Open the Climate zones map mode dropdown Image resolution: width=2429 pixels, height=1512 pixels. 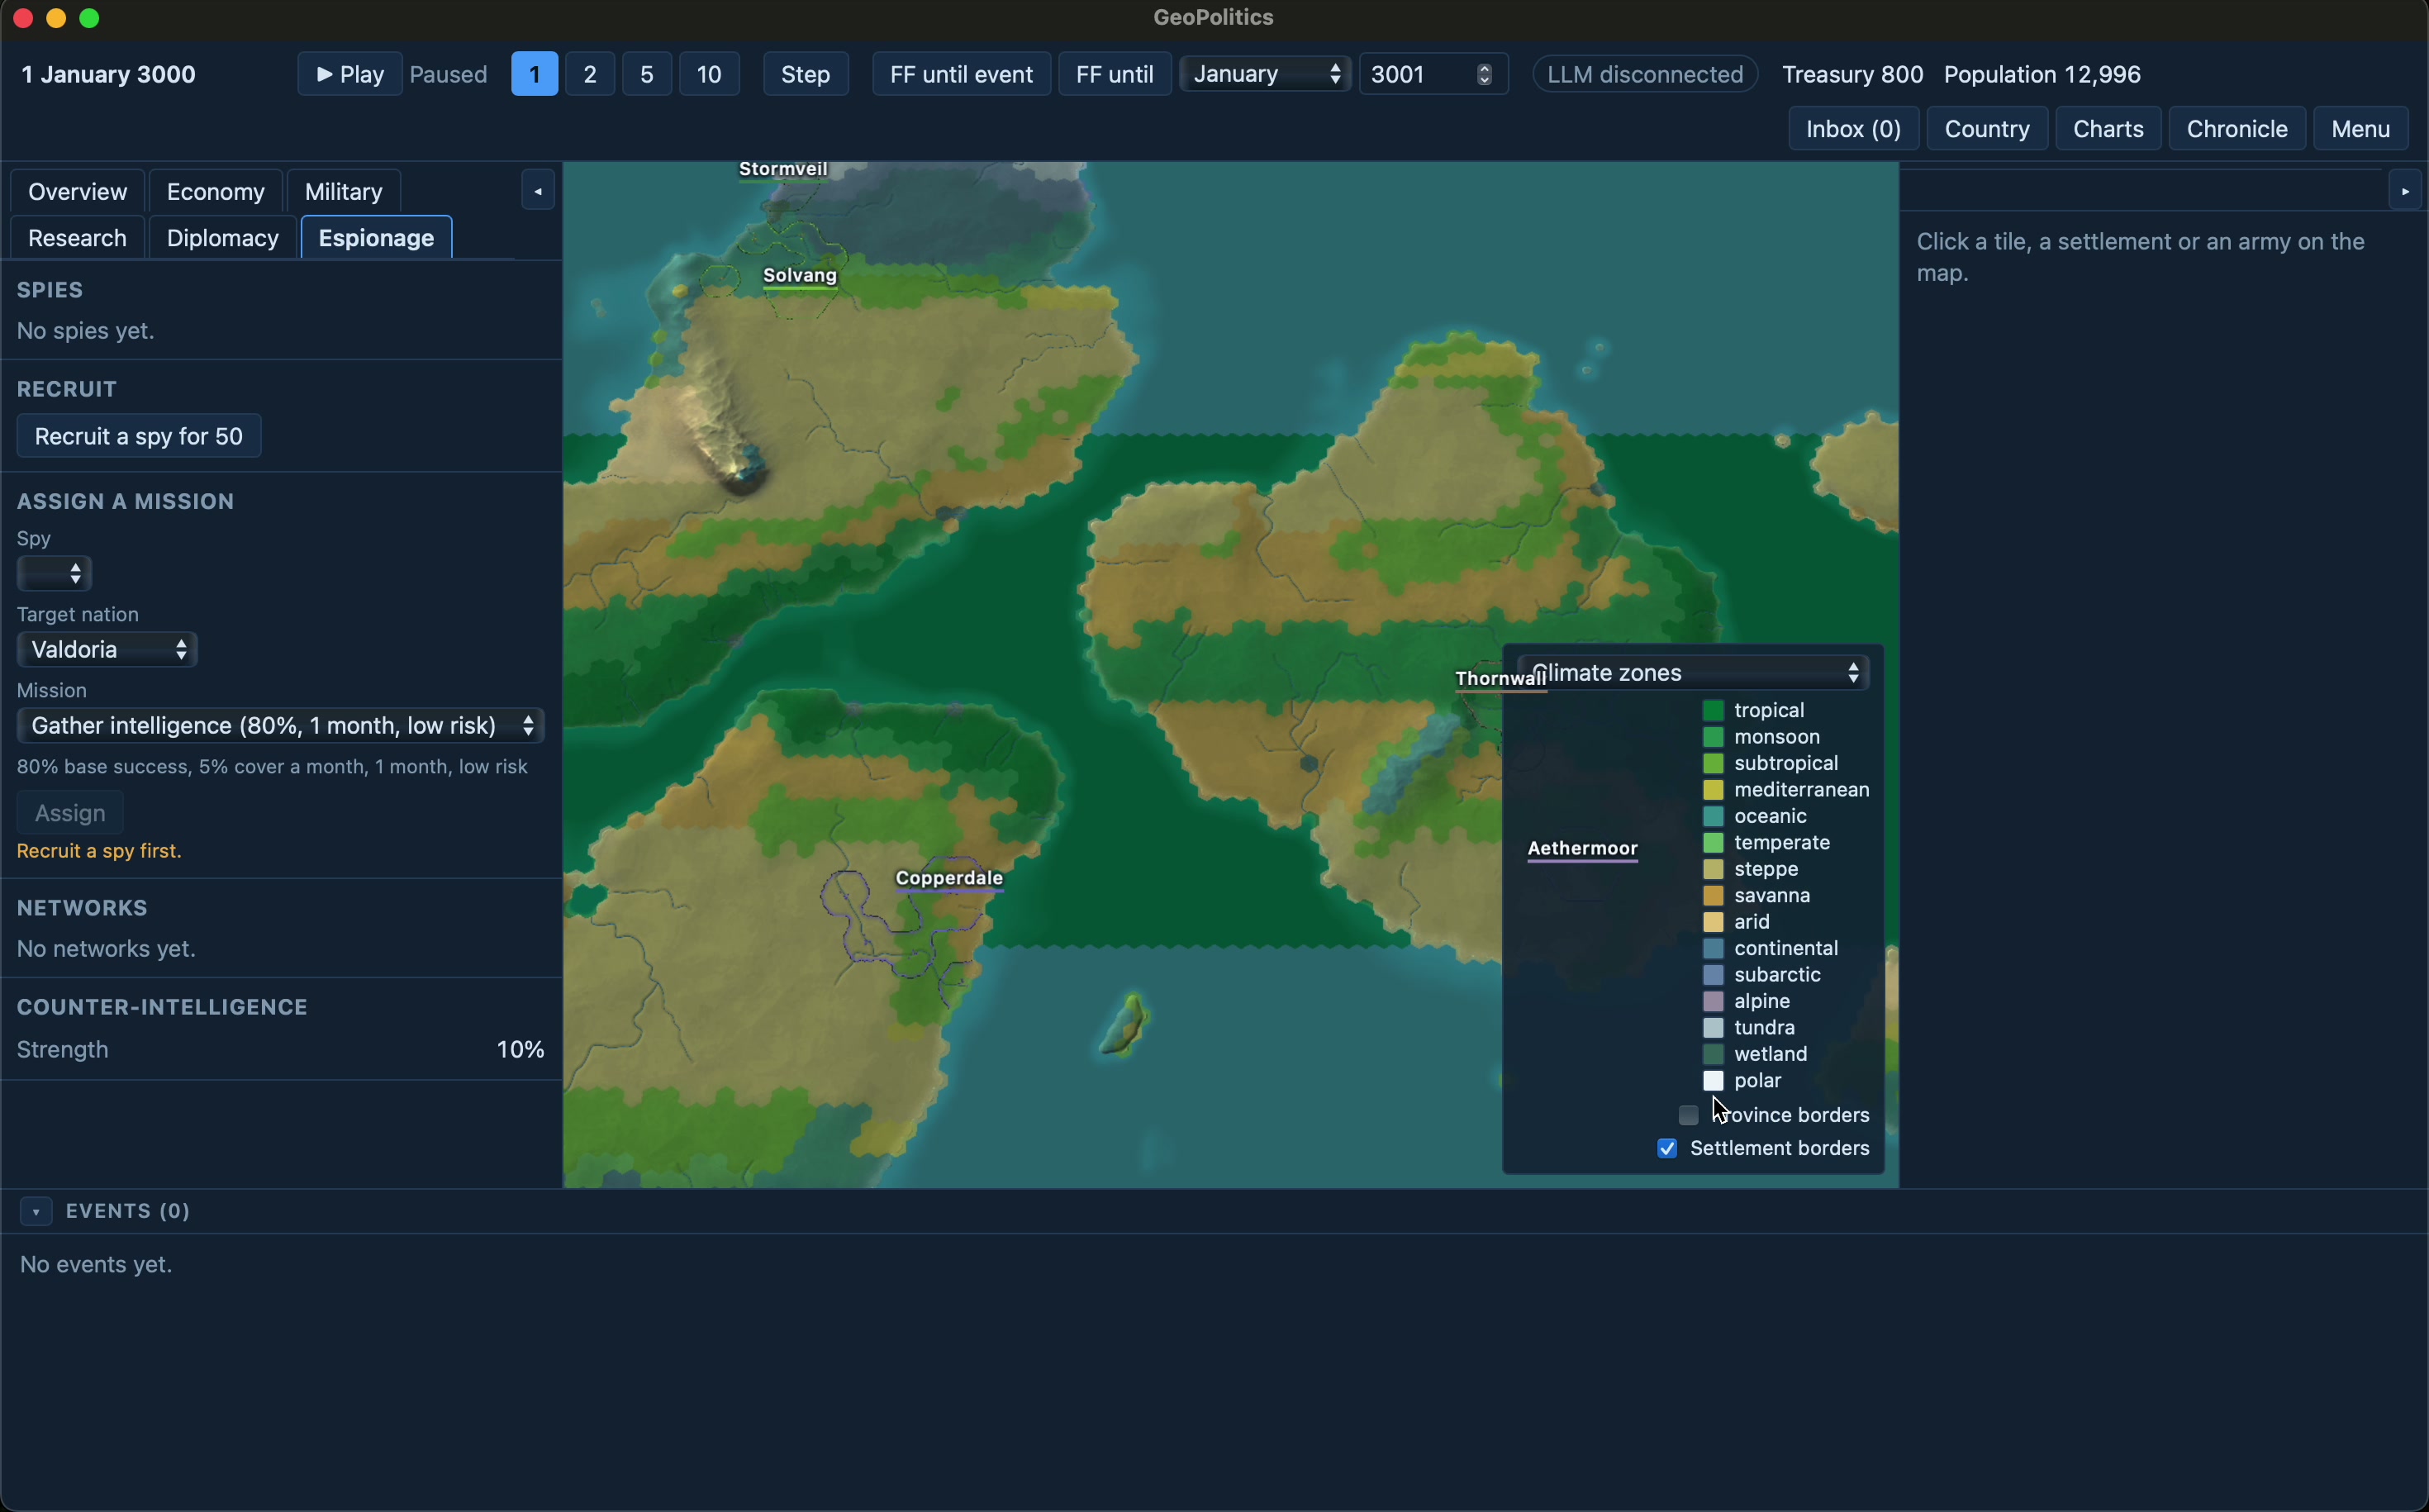(x=1692, y=673)
